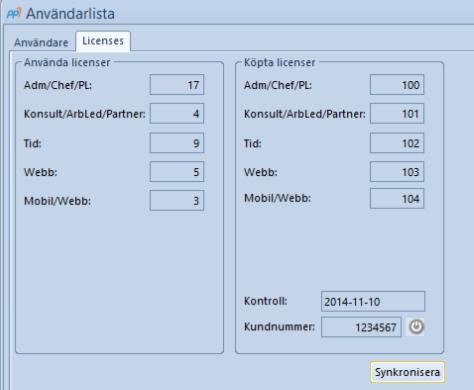Viewport: 474px width, 390px height.
Task: Switch to the Användare tab
Action: [x=41, y=43]
